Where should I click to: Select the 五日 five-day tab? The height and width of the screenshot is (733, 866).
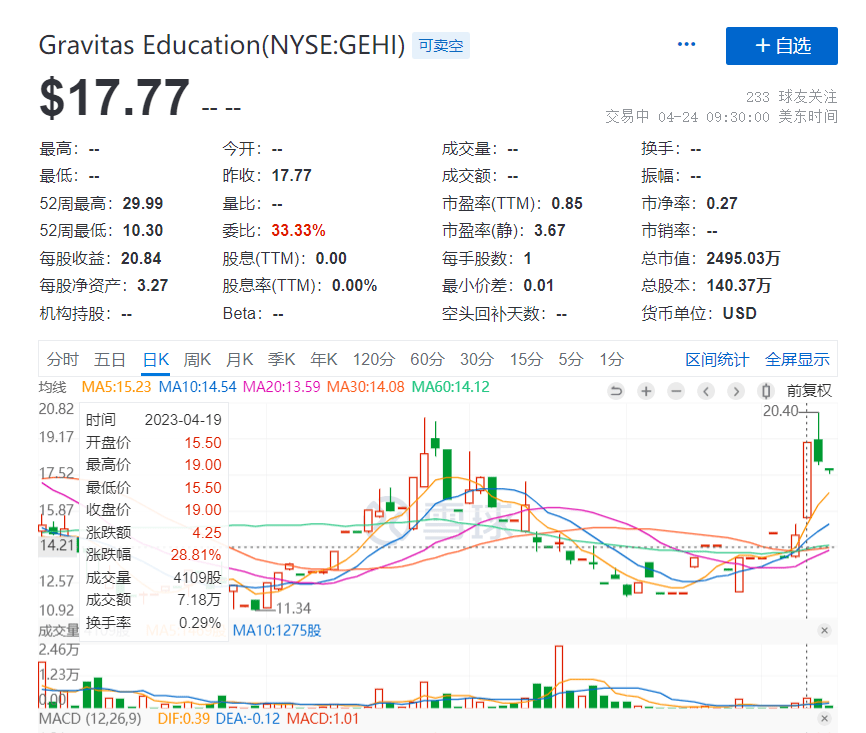tap(110, 359)
